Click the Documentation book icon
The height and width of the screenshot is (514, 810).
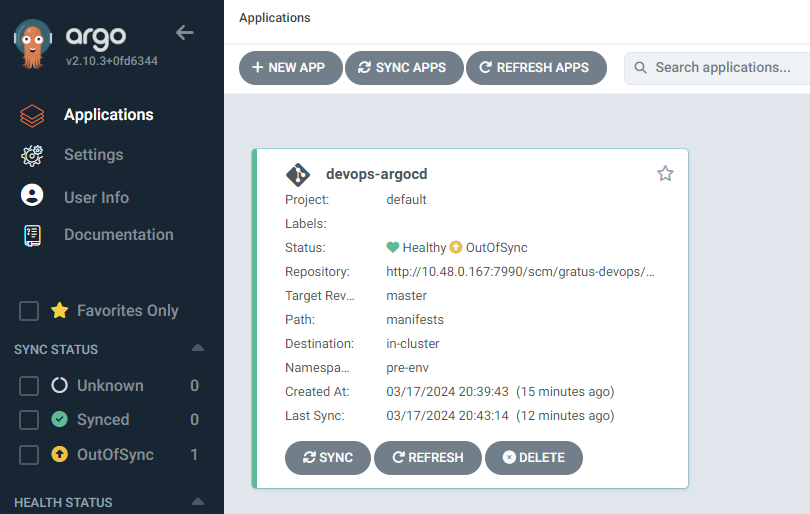[32, 235]
